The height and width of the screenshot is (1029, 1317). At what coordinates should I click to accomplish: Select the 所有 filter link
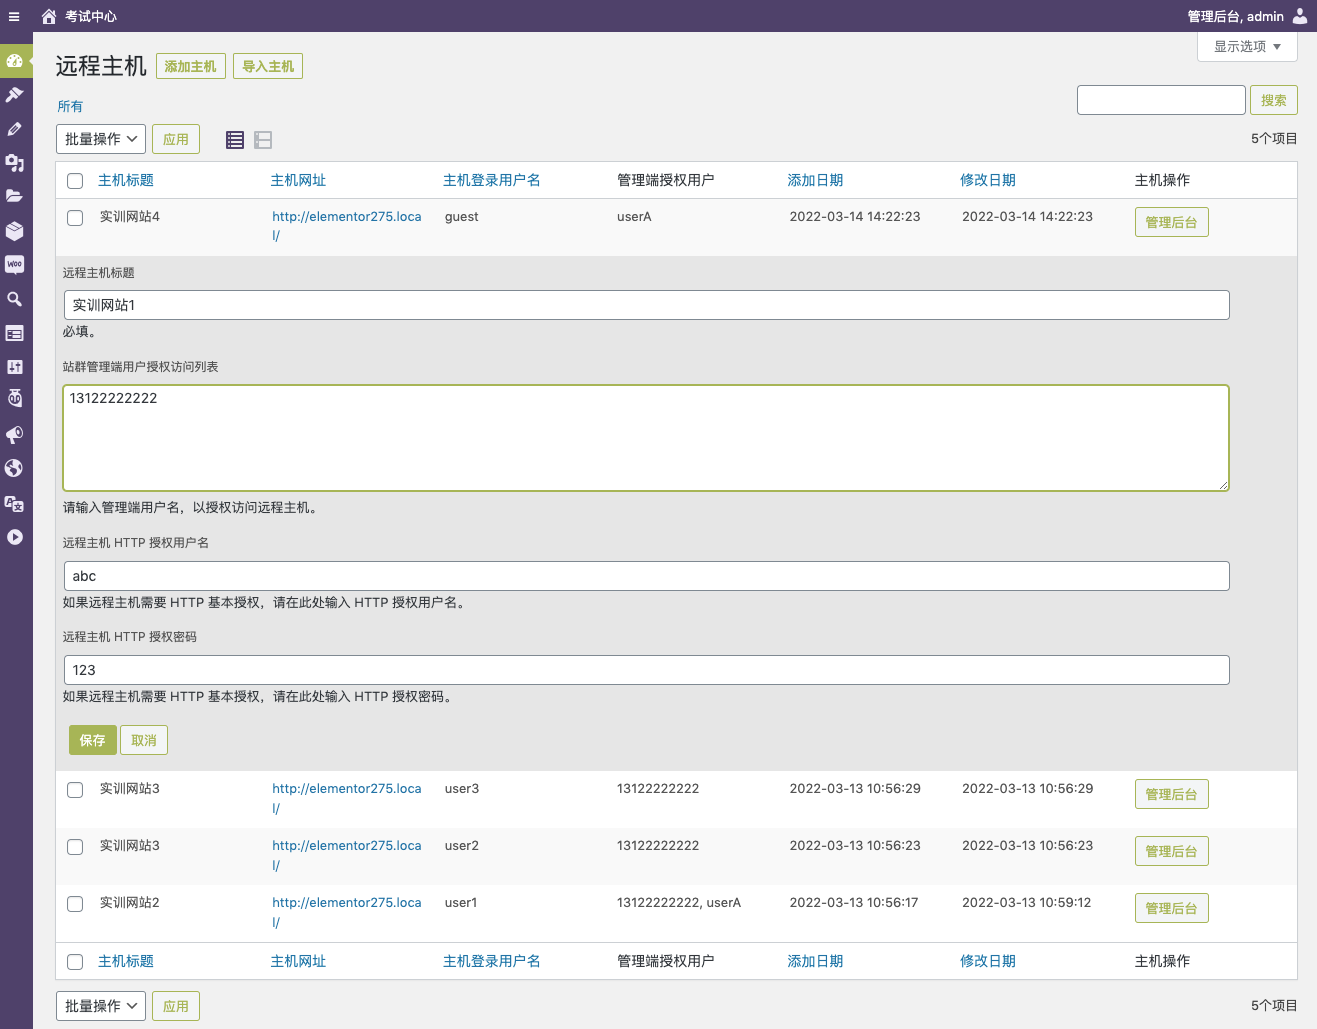70,106
